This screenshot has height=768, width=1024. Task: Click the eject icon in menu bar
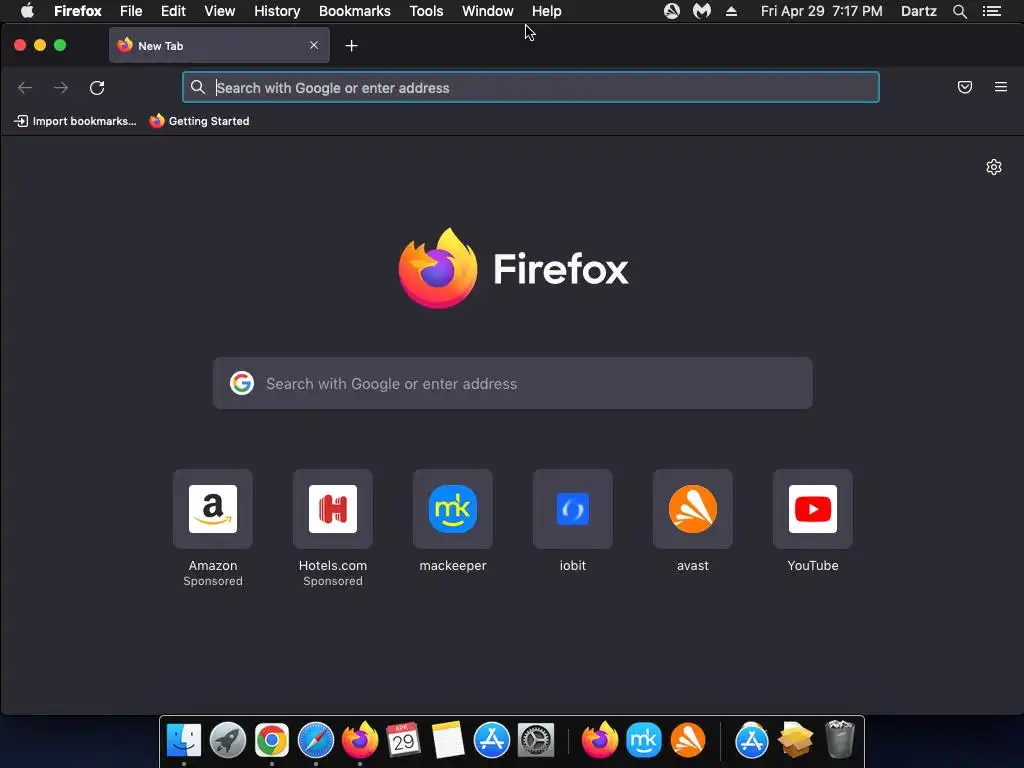click(731, 11)
